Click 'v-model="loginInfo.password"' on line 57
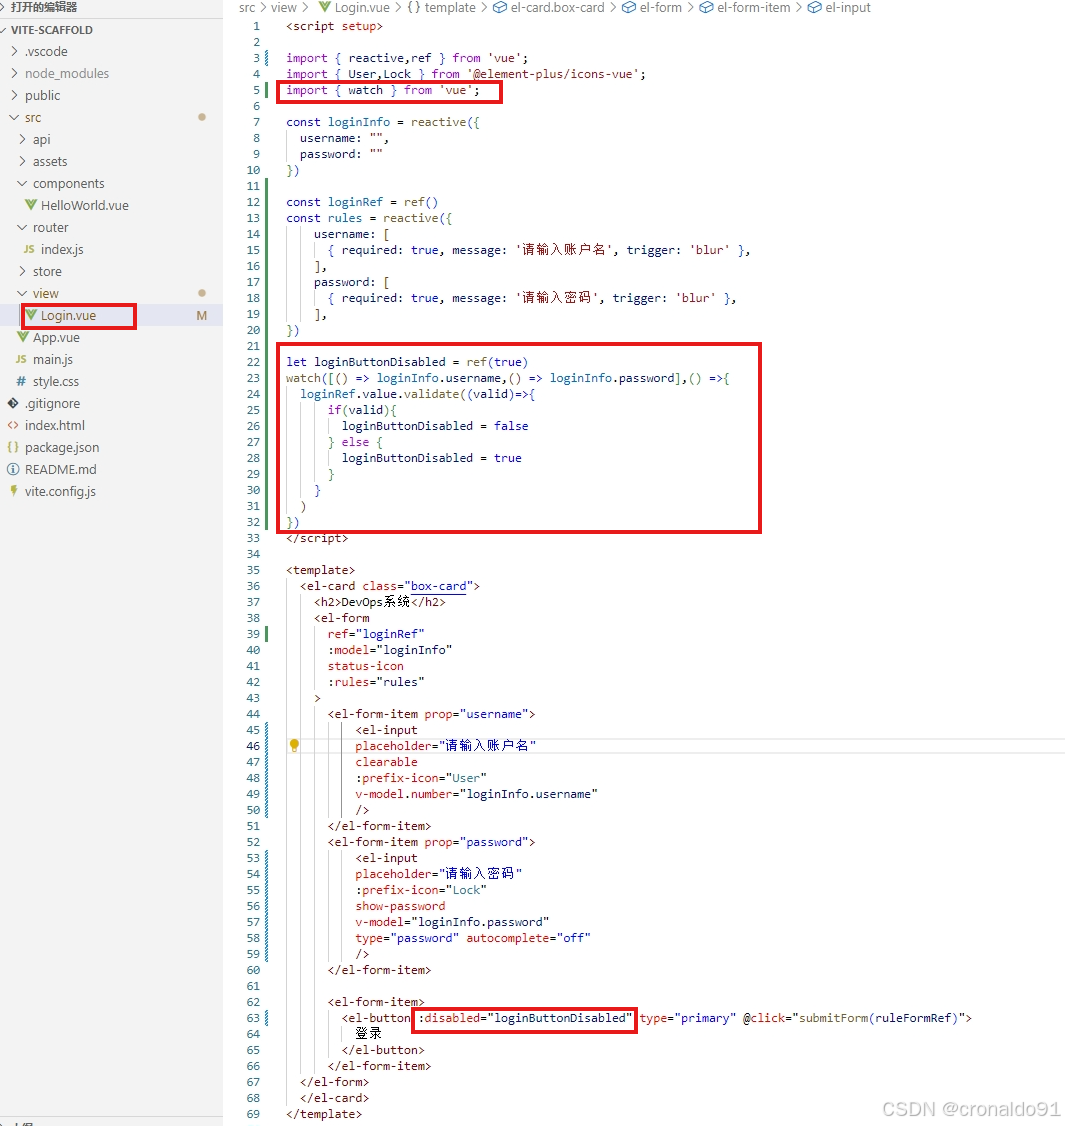 (x=452, y=921)
